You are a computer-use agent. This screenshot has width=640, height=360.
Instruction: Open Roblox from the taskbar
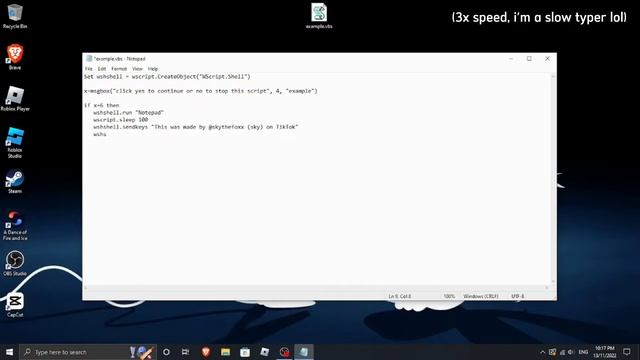coord(264,352)
